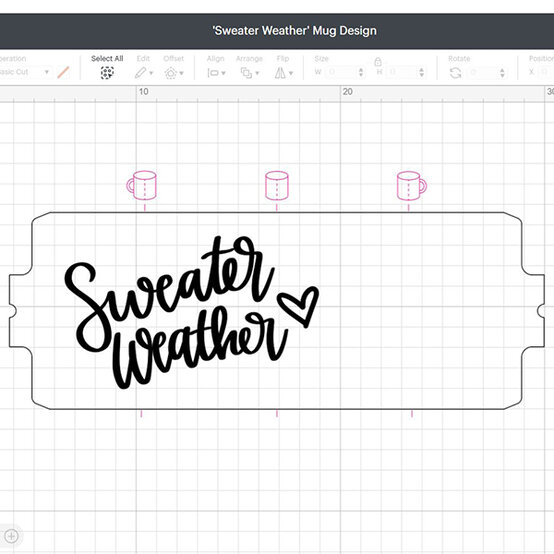Expand the Flip dropdown arrow
Viewport: 554px width, 554px height.
[x=291, y=73]
